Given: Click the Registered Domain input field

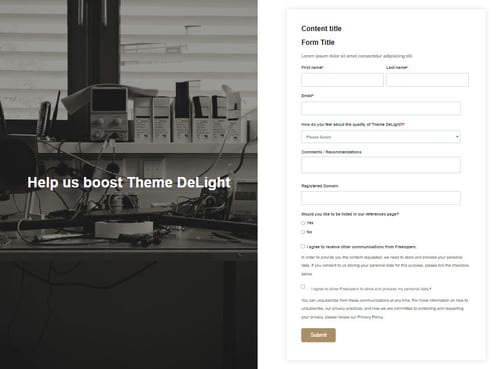Looking at the screenshot, I should click(x=381, y=198).
